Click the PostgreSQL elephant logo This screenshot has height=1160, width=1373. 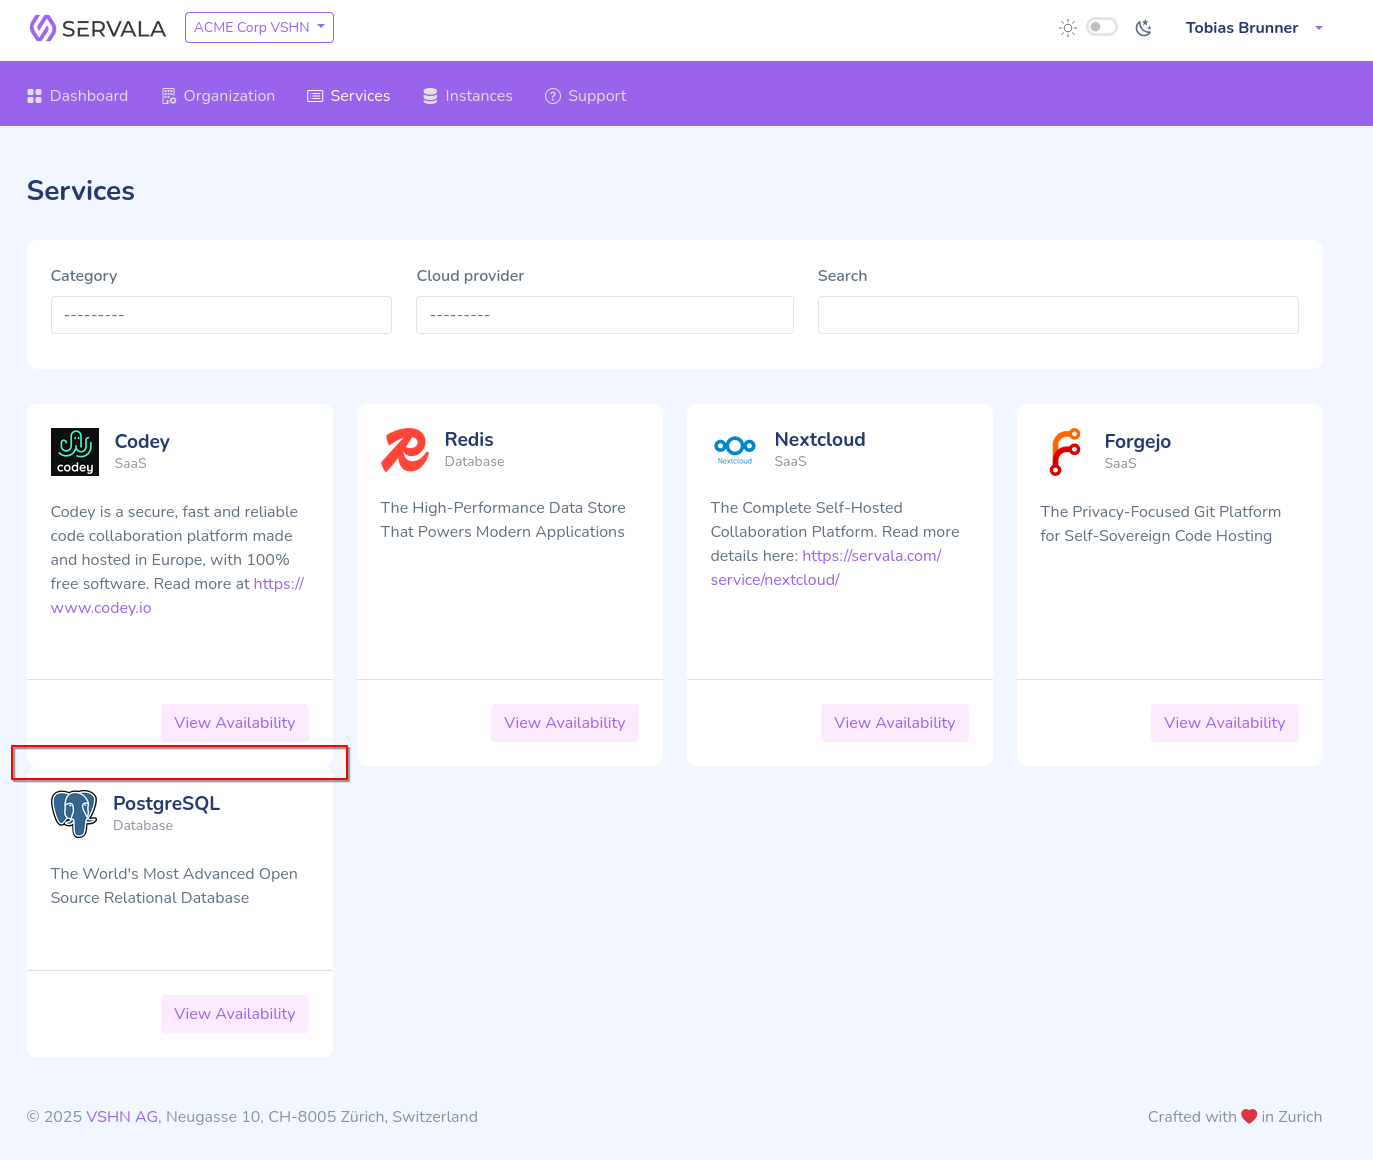tap(75, 813)
